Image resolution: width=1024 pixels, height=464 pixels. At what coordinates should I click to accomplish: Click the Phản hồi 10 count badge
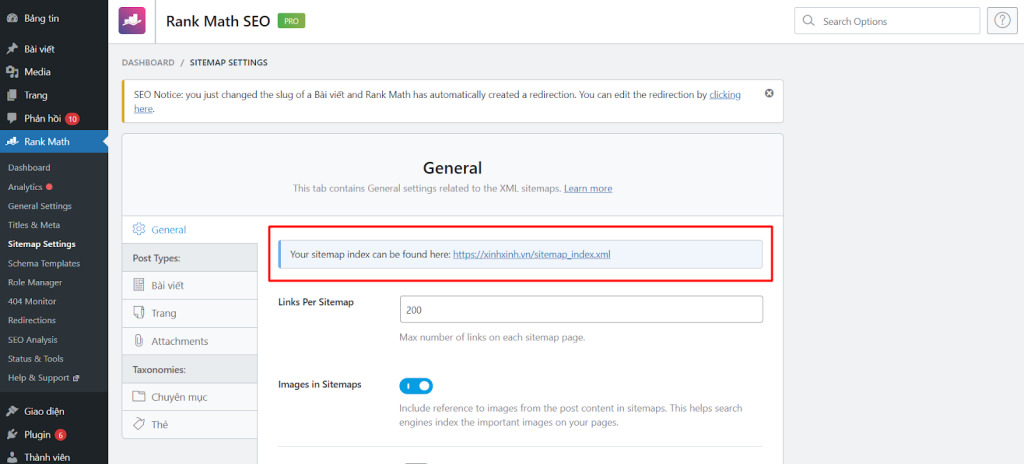(x=72, y=119)
